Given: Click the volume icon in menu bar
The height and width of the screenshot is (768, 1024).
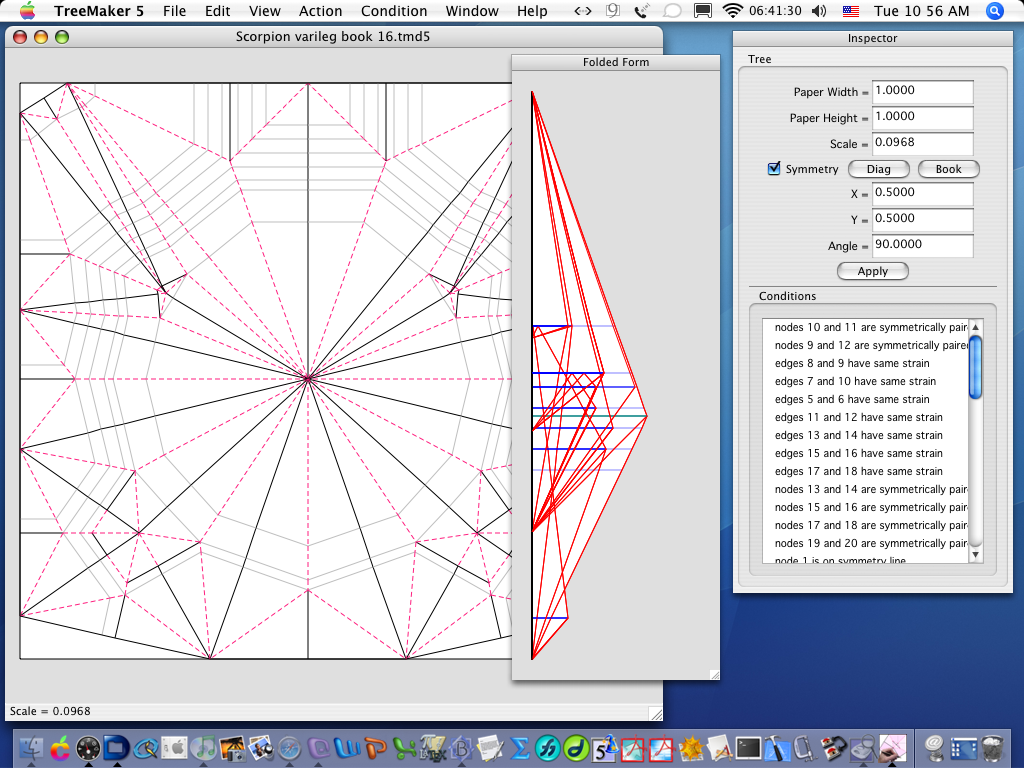Looking at the screenshot, I should point(819,11).
